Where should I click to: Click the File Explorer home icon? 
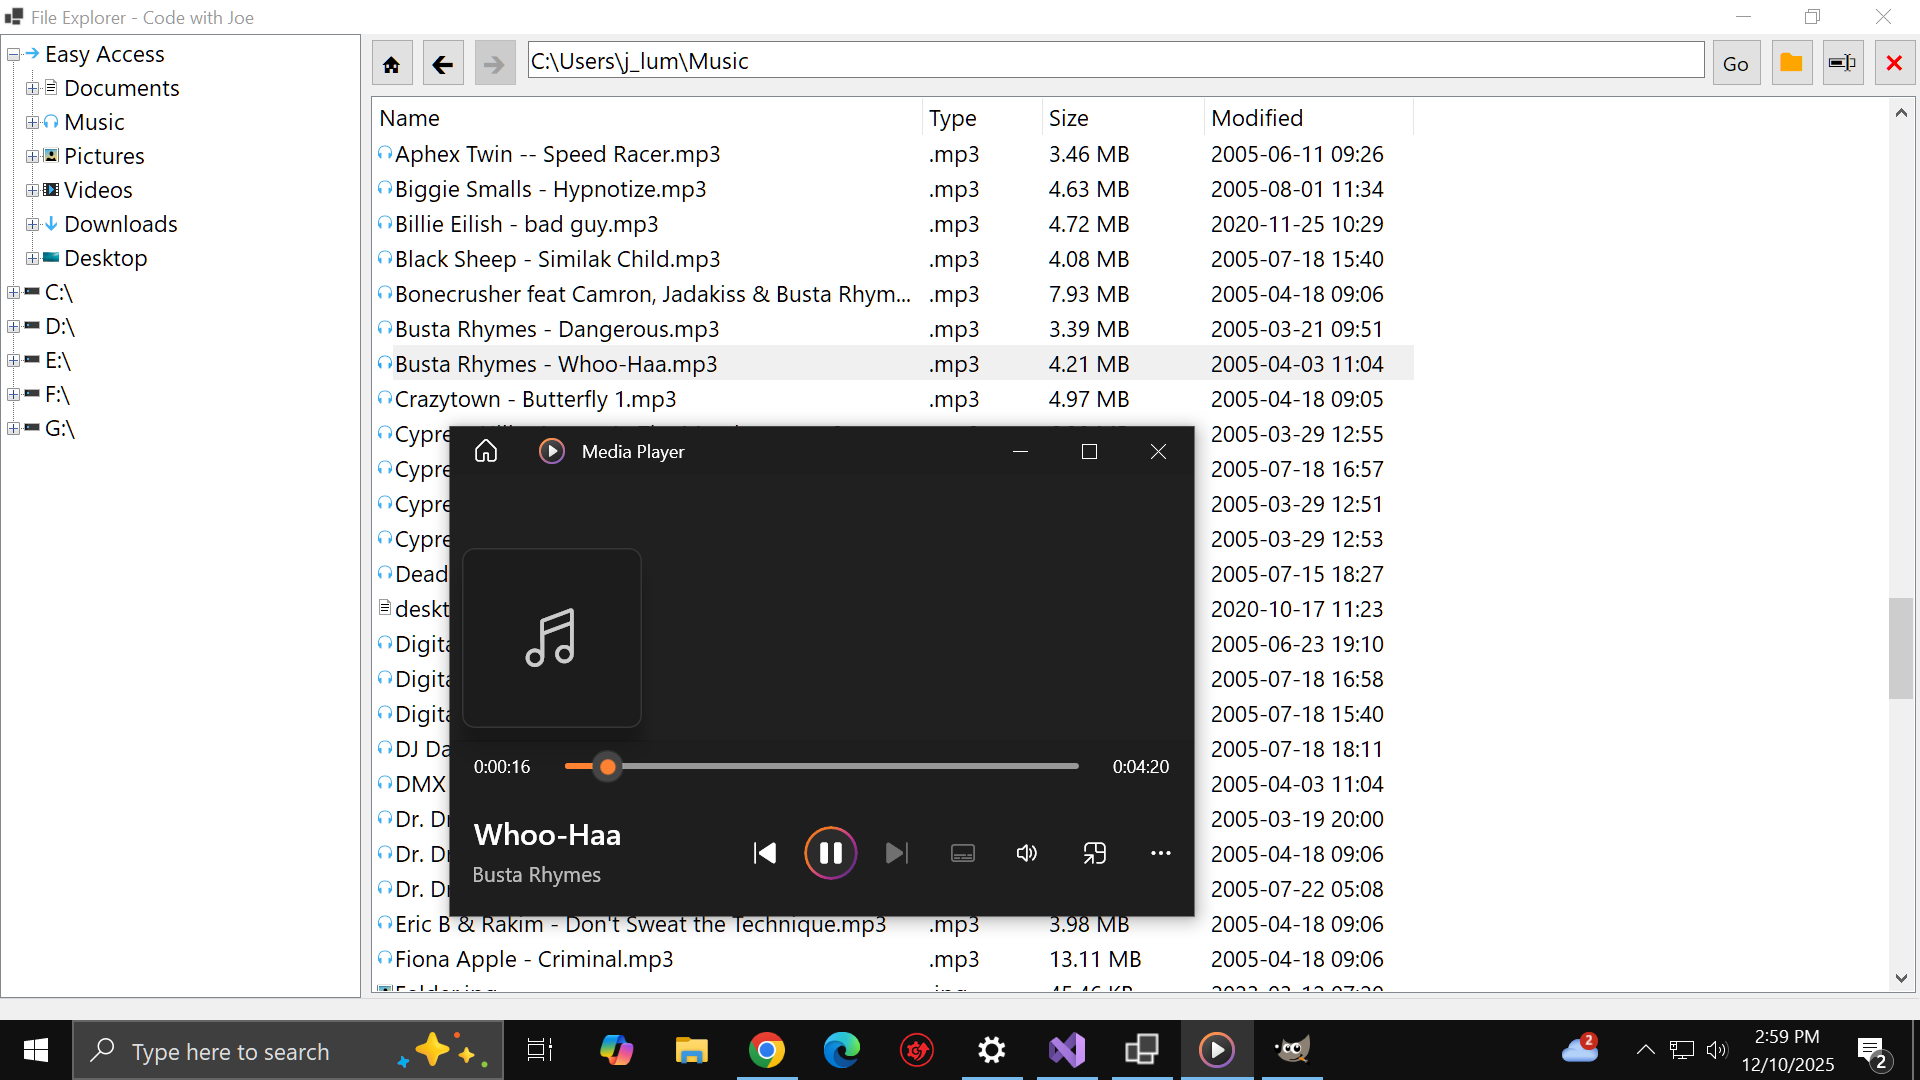(391, 62)
